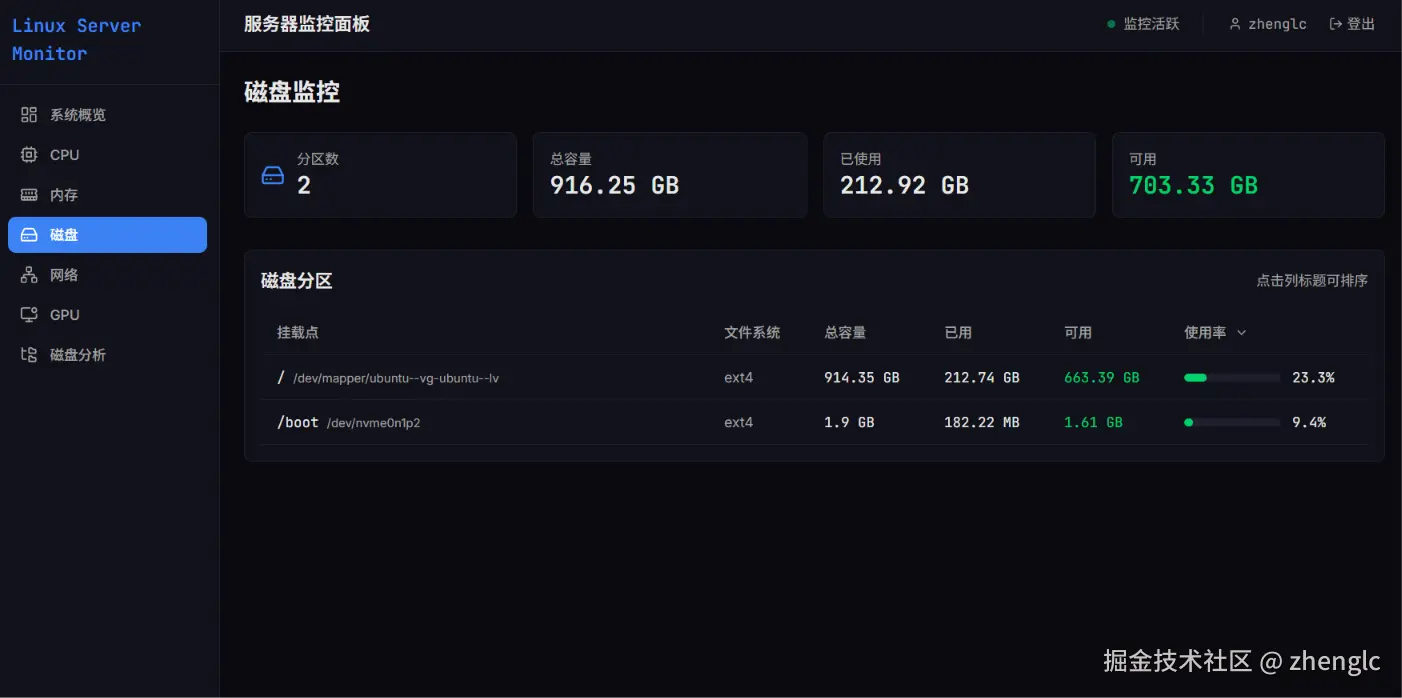Select the 磁盘 menu item
The height and width of the screenshot is (698, 1402).
pyautogui.click(x=107, y=235)
